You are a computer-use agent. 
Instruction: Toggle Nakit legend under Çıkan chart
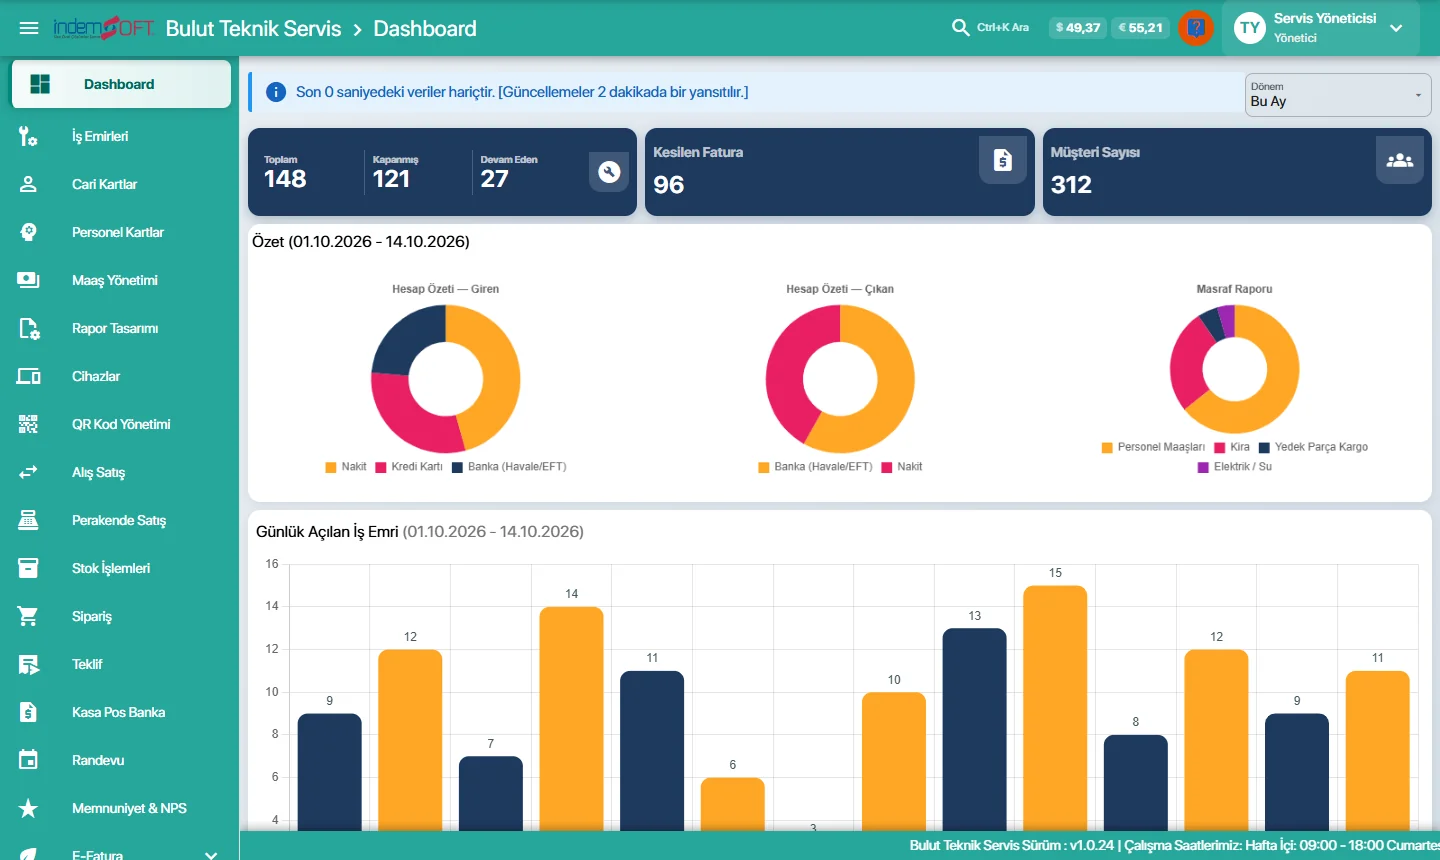(902, 467)
